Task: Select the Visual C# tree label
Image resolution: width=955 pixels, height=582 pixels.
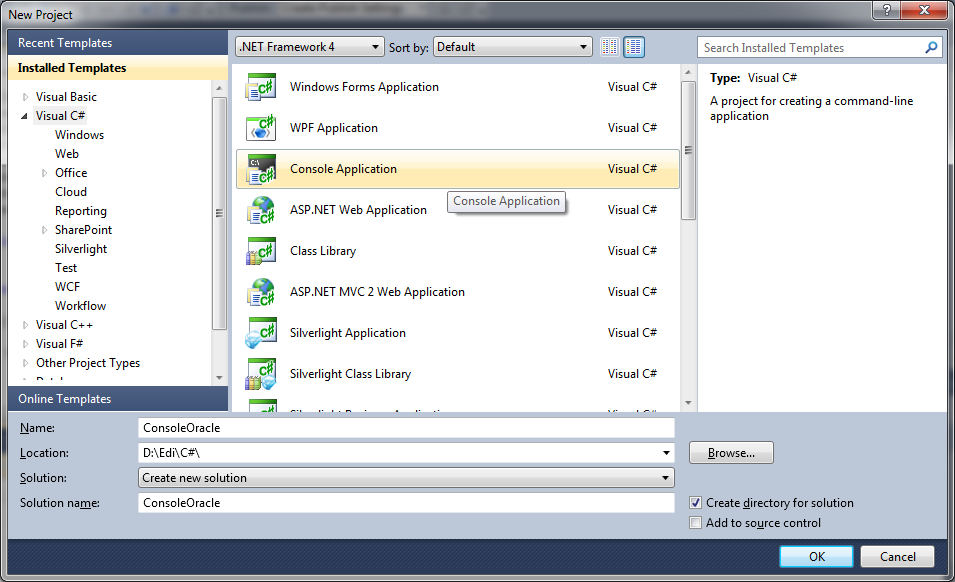Action: click(60, 116)
